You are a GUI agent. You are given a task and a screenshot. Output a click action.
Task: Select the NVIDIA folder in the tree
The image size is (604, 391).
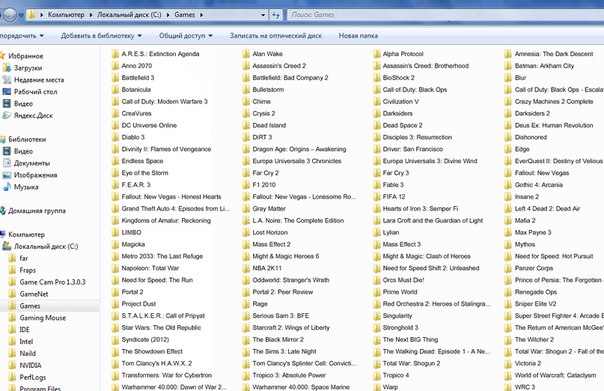(30, 365)
